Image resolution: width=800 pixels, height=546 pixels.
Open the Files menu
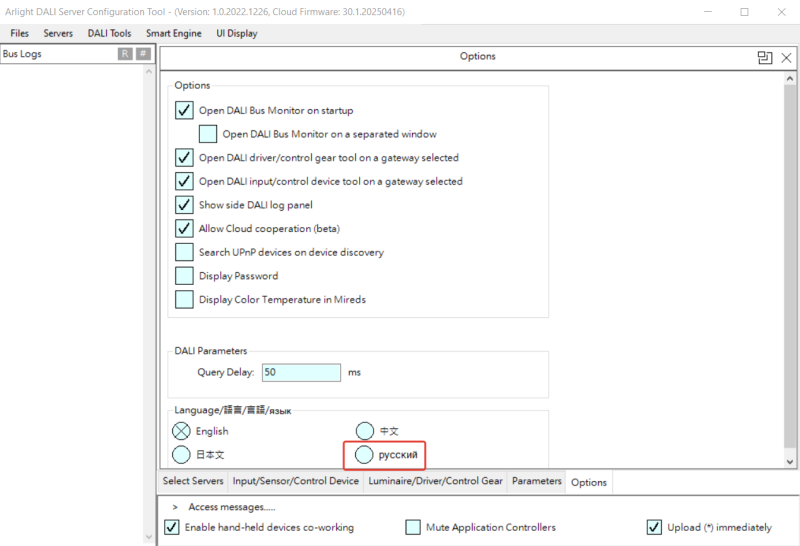click(19, 33)
